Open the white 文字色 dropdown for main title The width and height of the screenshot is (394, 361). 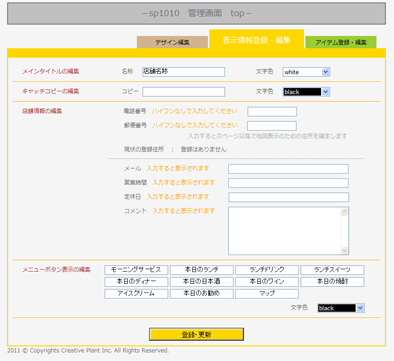pos(306,72)
